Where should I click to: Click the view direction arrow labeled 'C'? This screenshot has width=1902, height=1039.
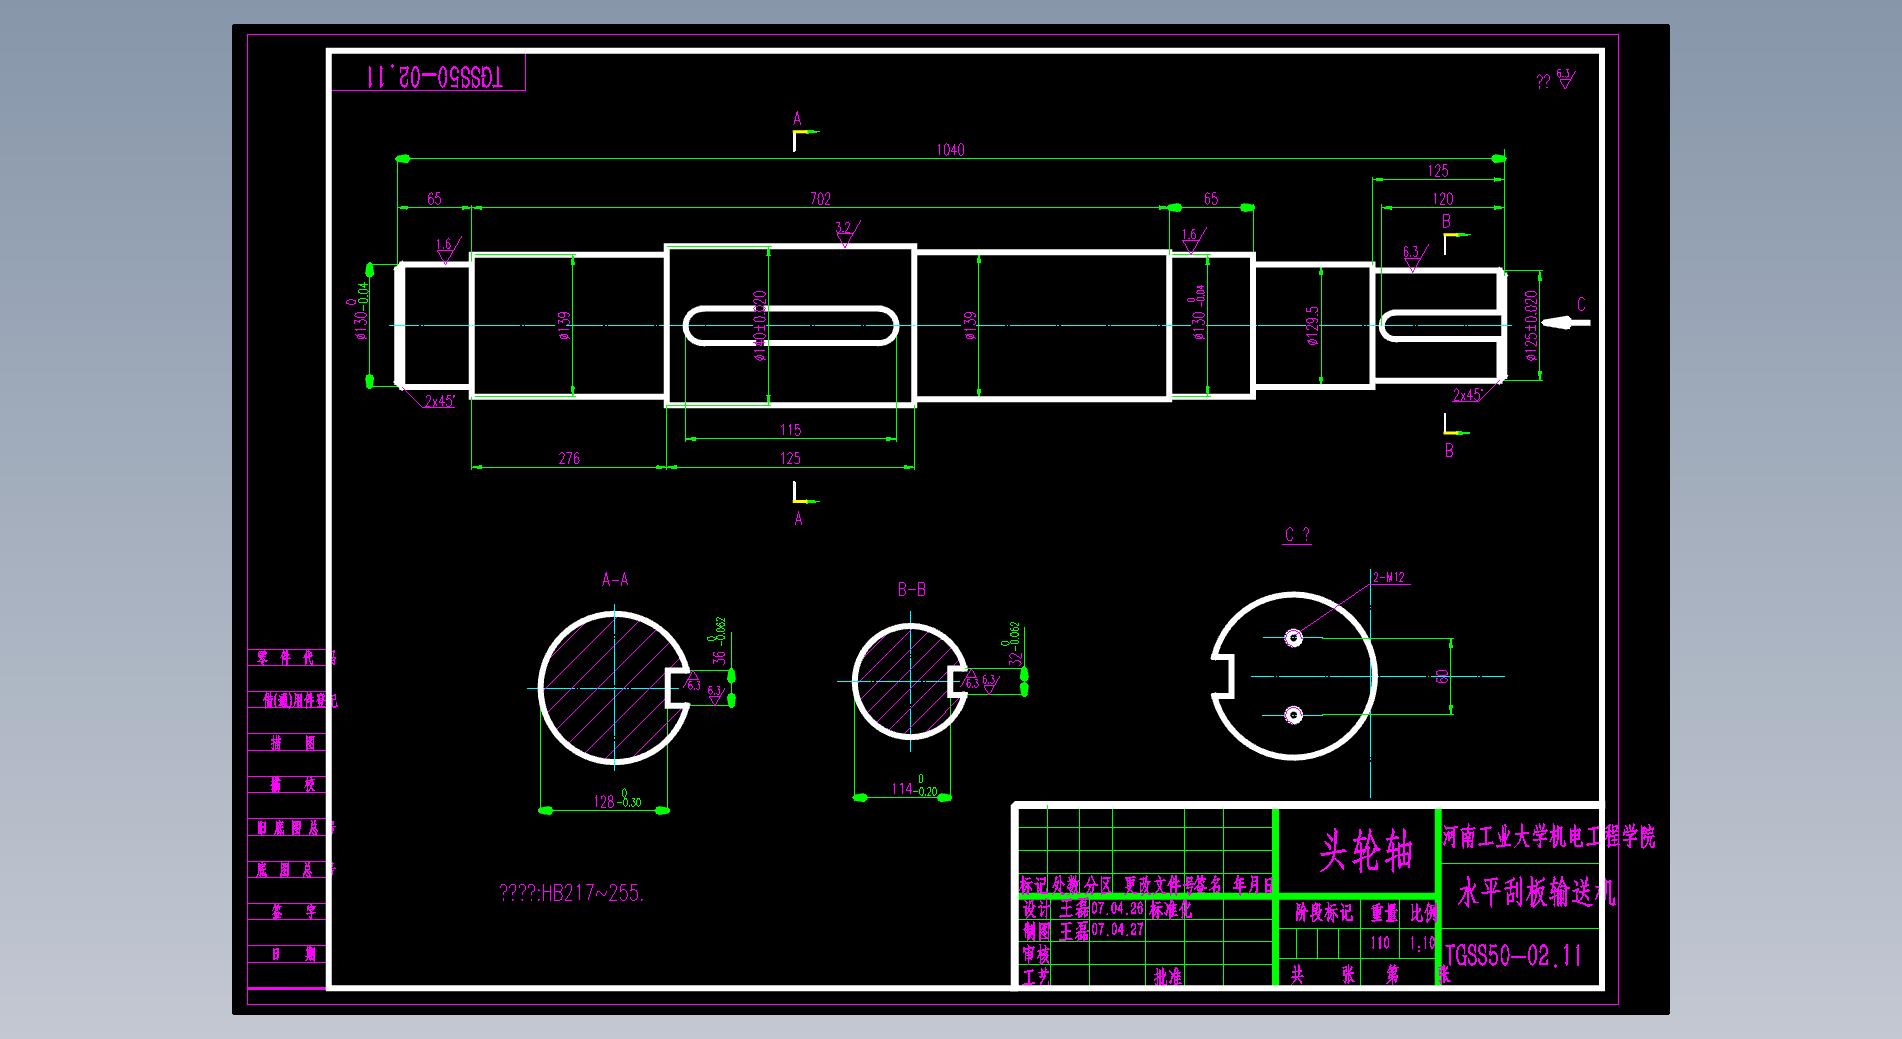[1565, 322]
